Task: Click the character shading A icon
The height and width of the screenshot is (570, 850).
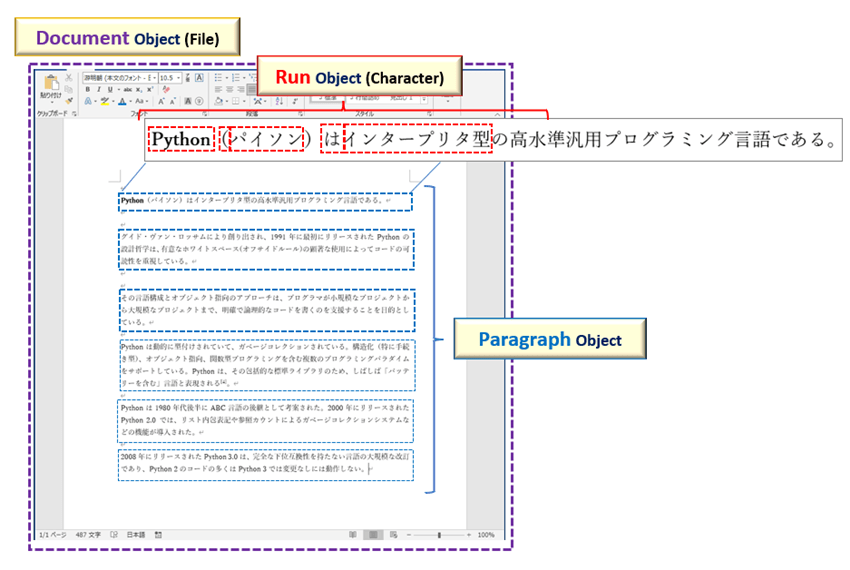Action: point(188,101)
